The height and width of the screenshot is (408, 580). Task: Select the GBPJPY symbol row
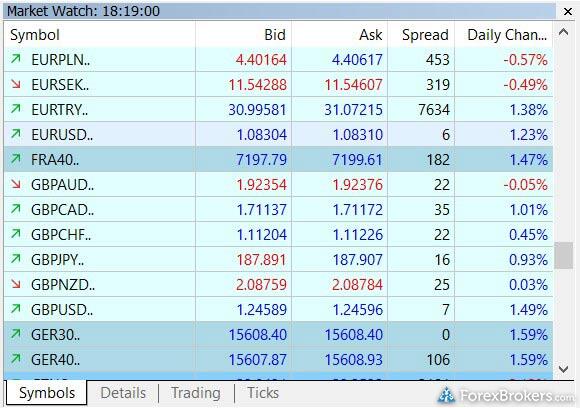pos(278,259)
